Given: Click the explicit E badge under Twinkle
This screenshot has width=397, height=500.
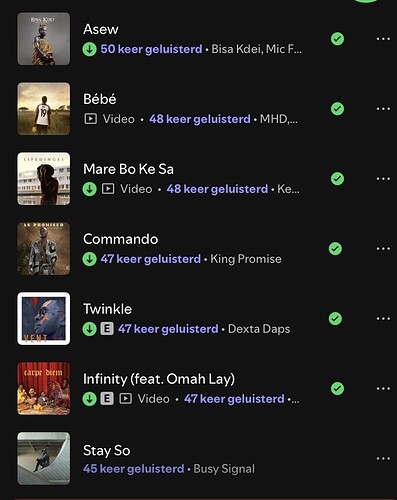Looking at the screenshot, I should [107, 329].
